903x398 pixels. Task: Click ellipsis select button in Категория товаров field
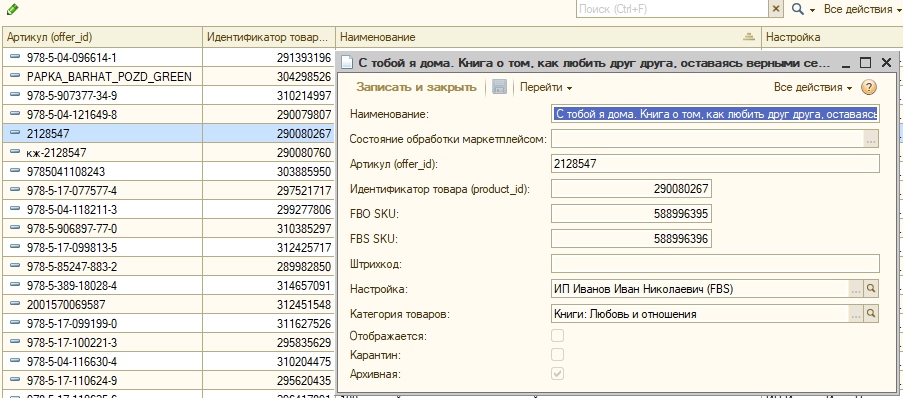(x=856, y=314)
